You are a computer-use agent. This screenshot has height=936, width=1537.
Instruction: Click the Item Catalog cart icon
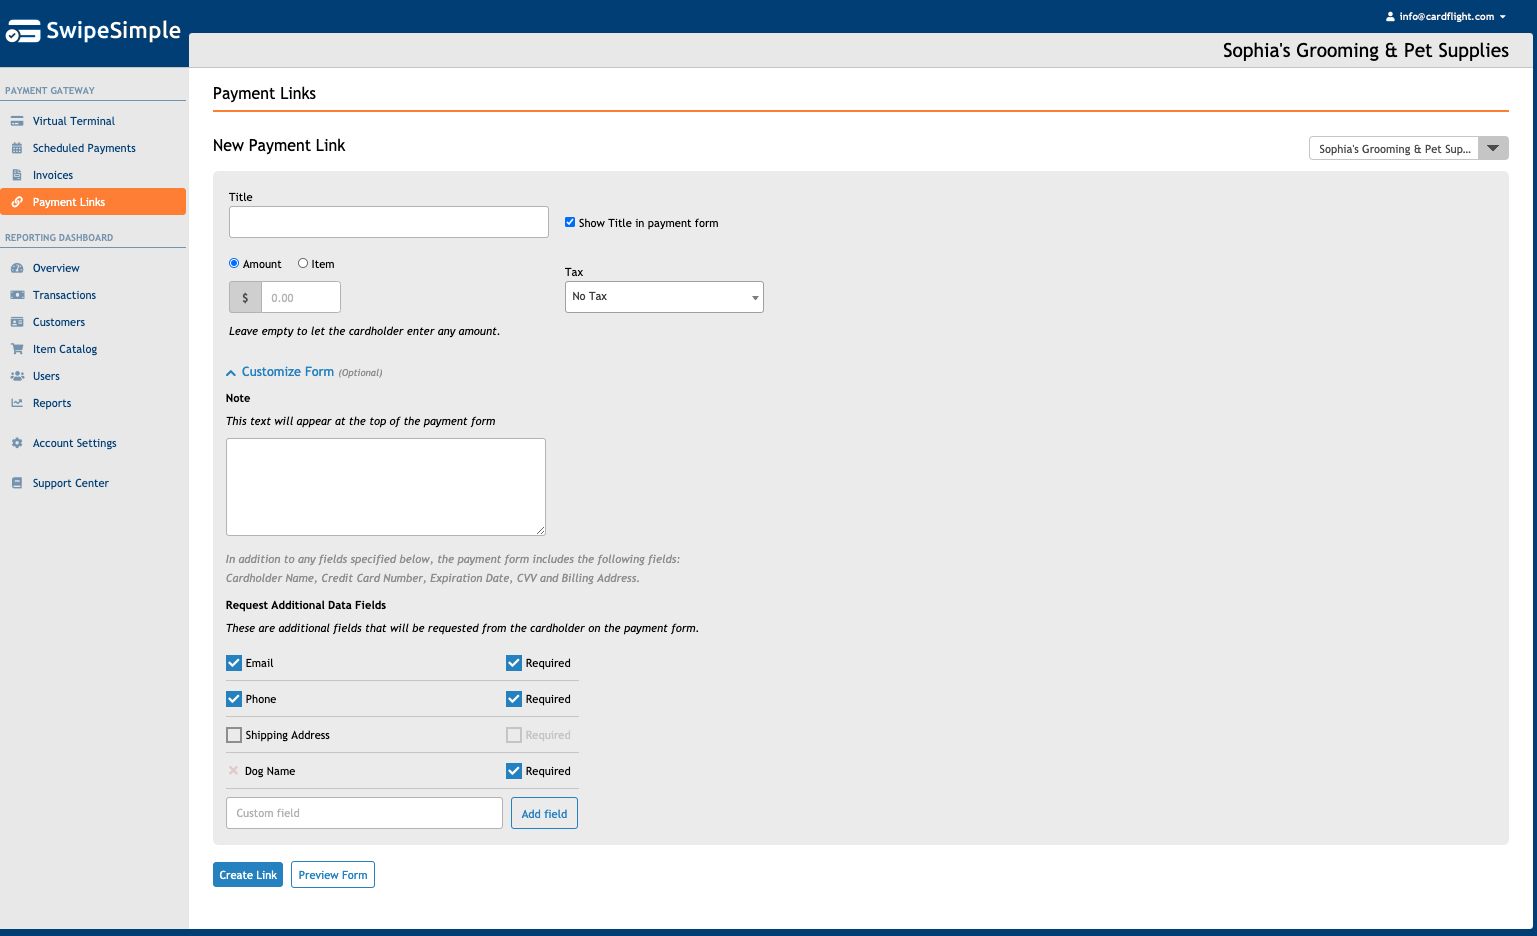(x=17, y=349)
